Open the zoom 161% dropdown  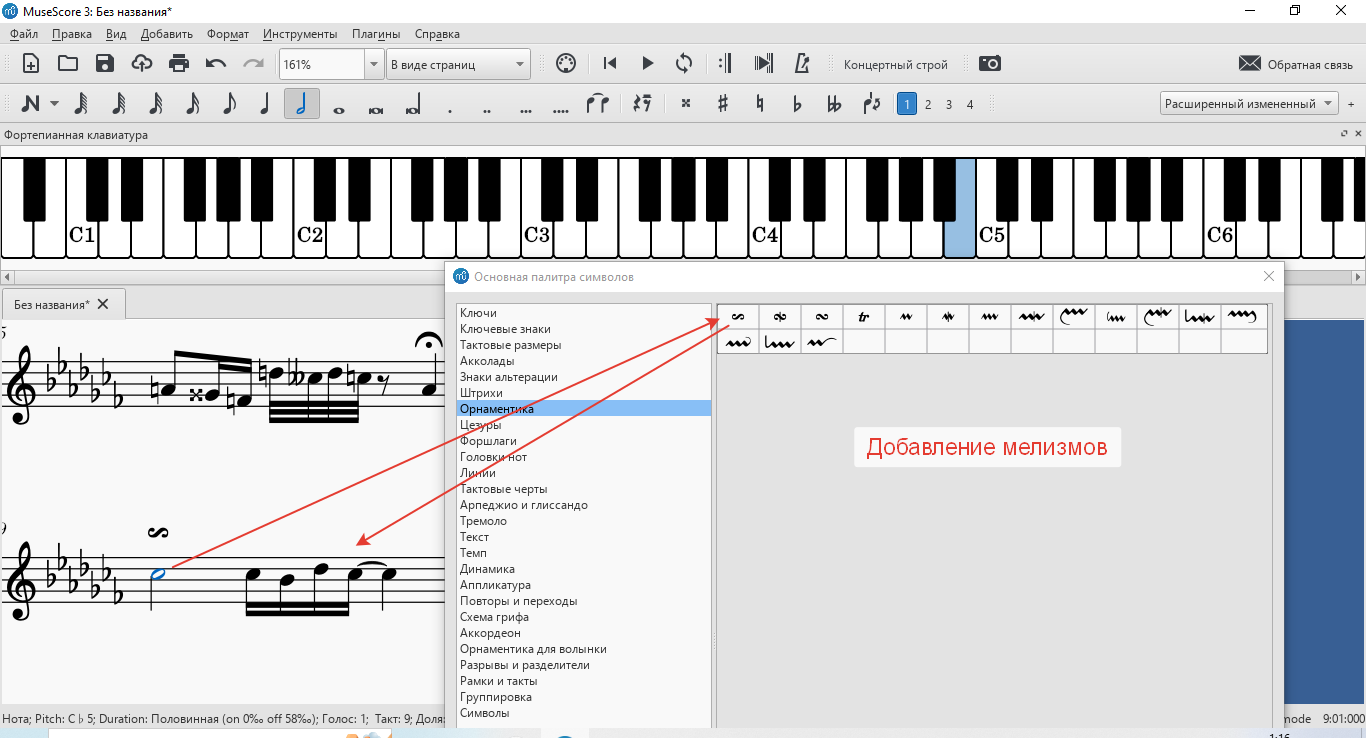[374, 64]
